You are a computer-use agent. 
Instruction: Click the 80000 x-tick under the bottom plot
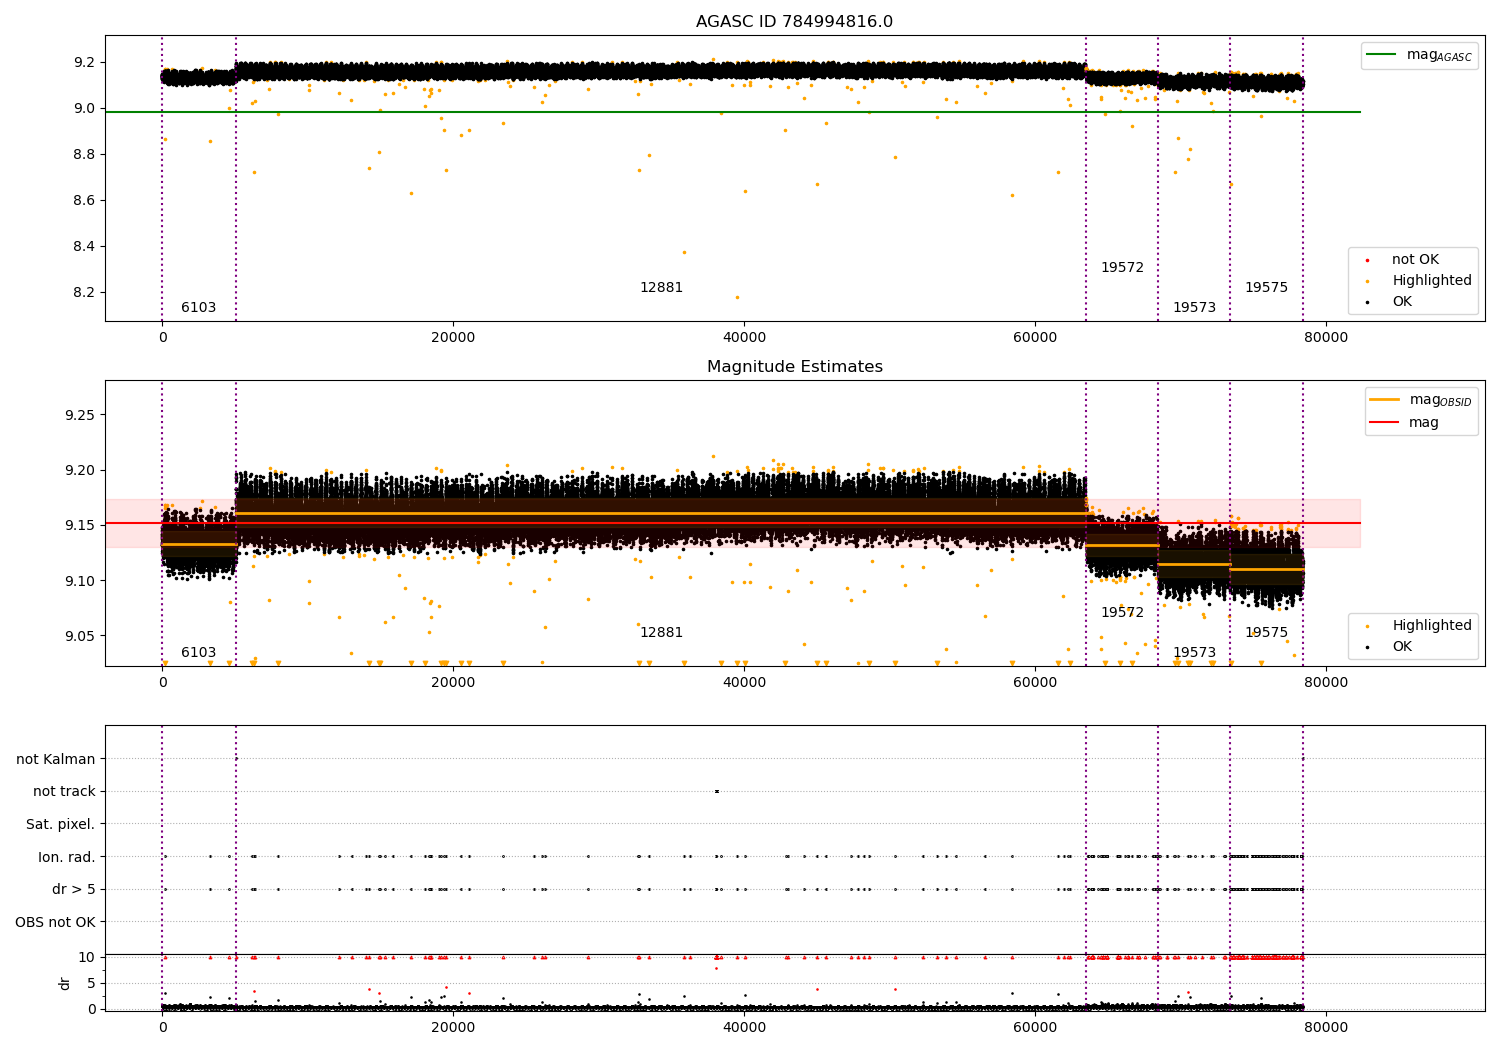(1326, 1028)
